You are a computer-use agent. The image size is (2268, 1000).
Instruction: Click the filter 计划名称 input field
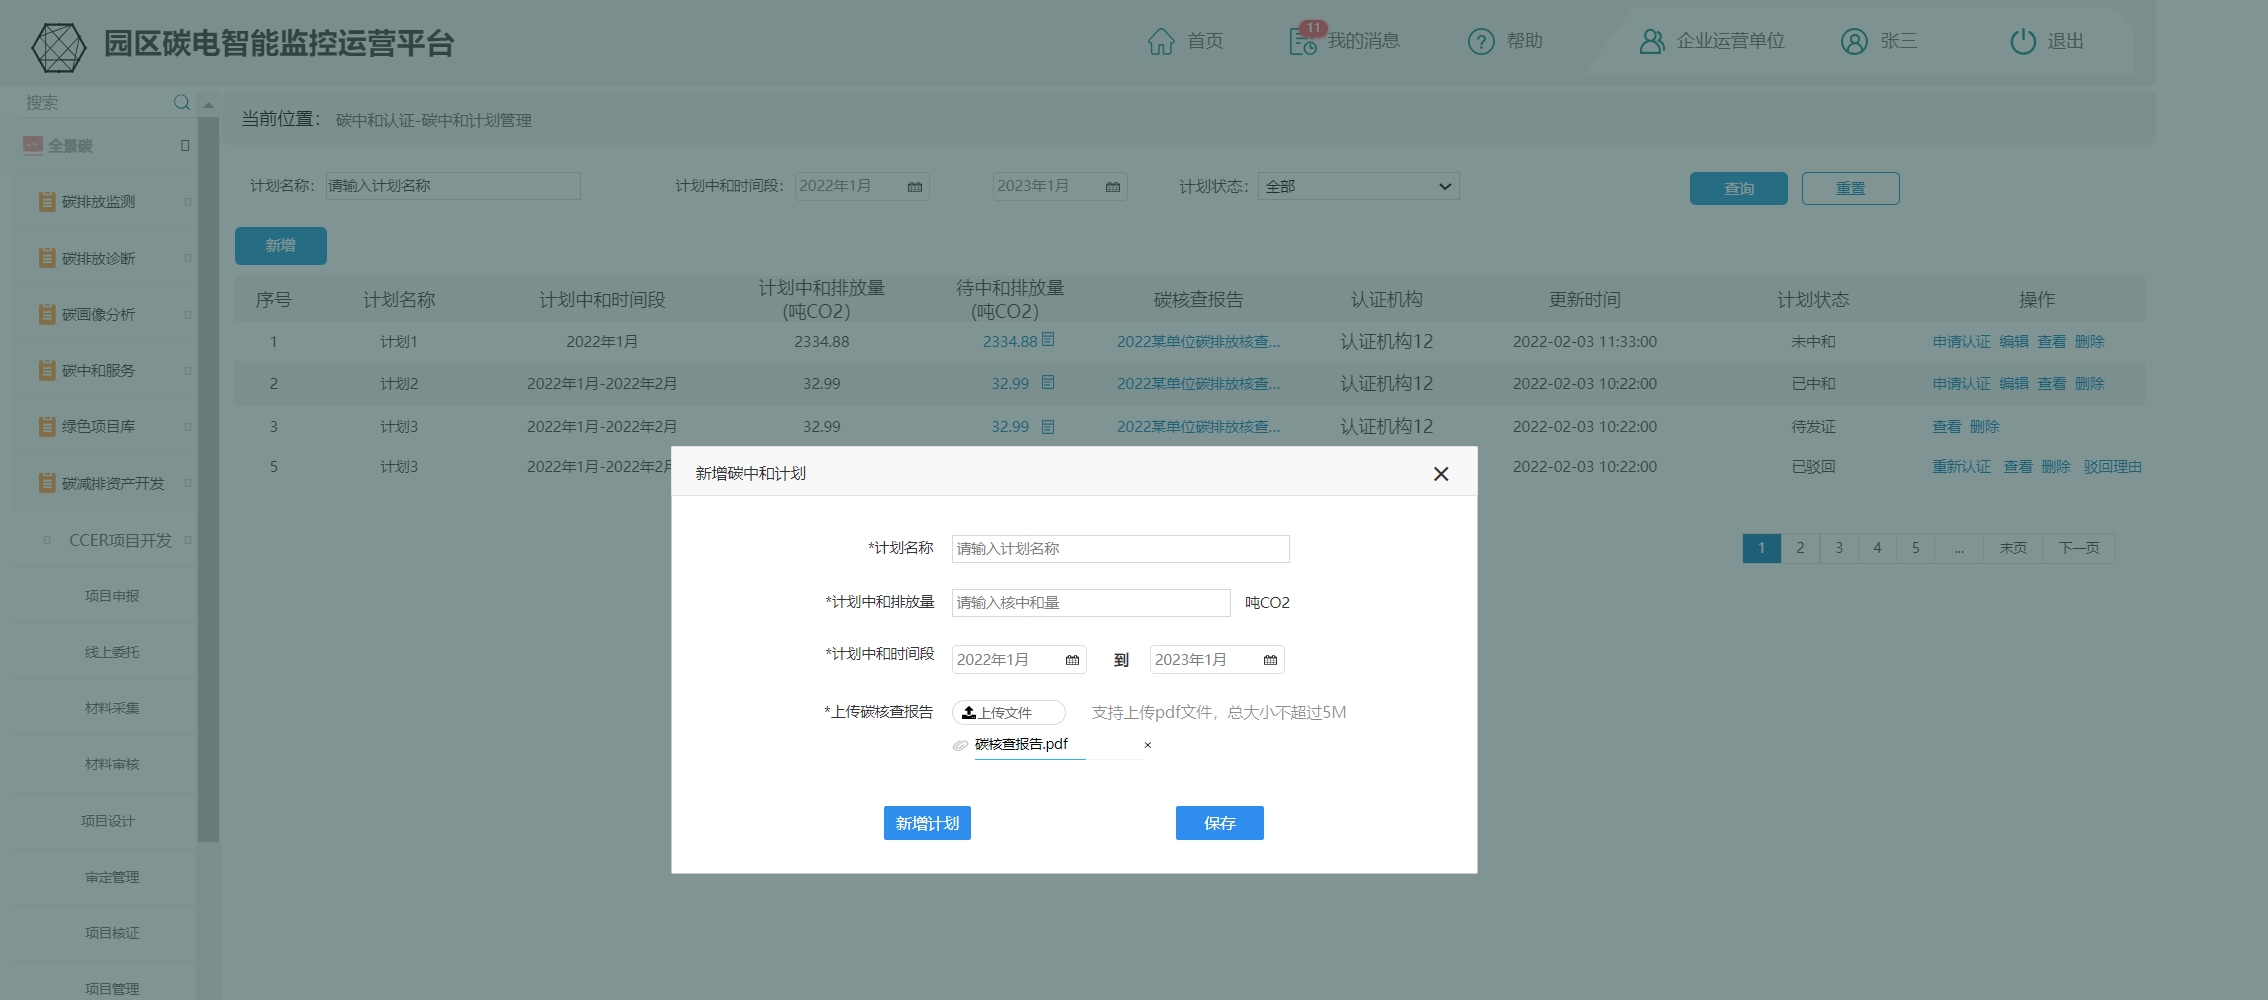click(453, 186)
